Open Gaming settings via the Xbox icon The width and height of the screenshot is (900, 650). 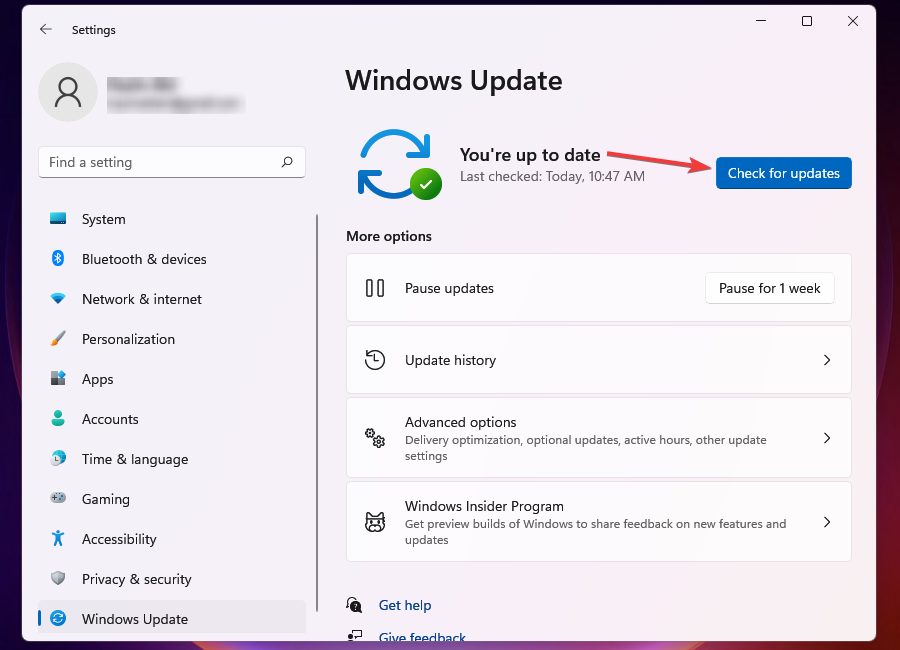pos(58,499)
